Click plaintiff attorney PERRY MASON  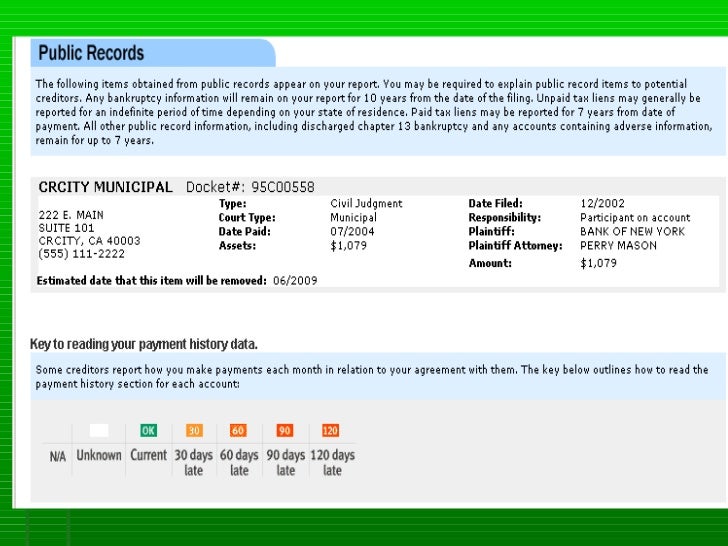click(x=618, y=246)
